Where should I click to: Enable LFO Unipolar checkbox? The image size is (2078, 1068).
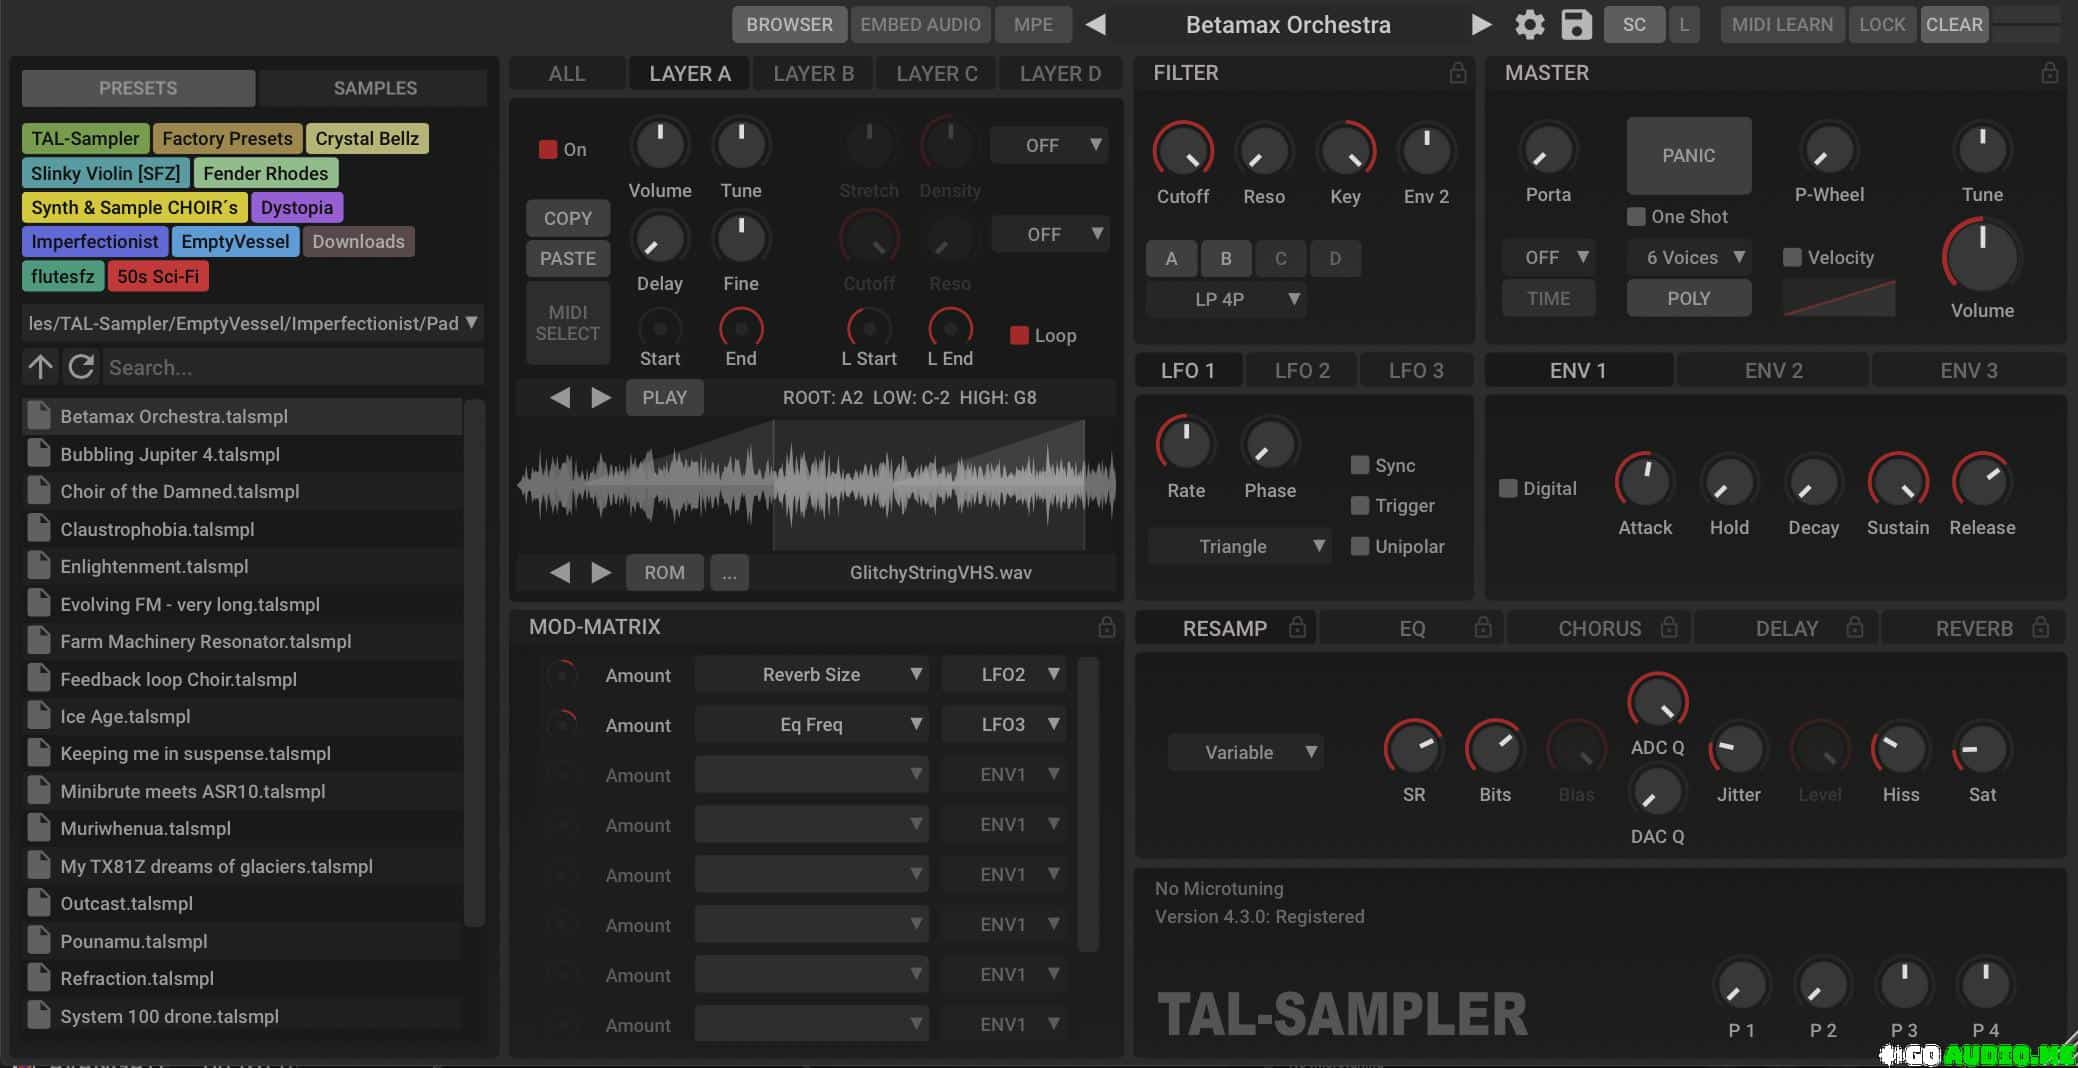tap(1359, 546)
